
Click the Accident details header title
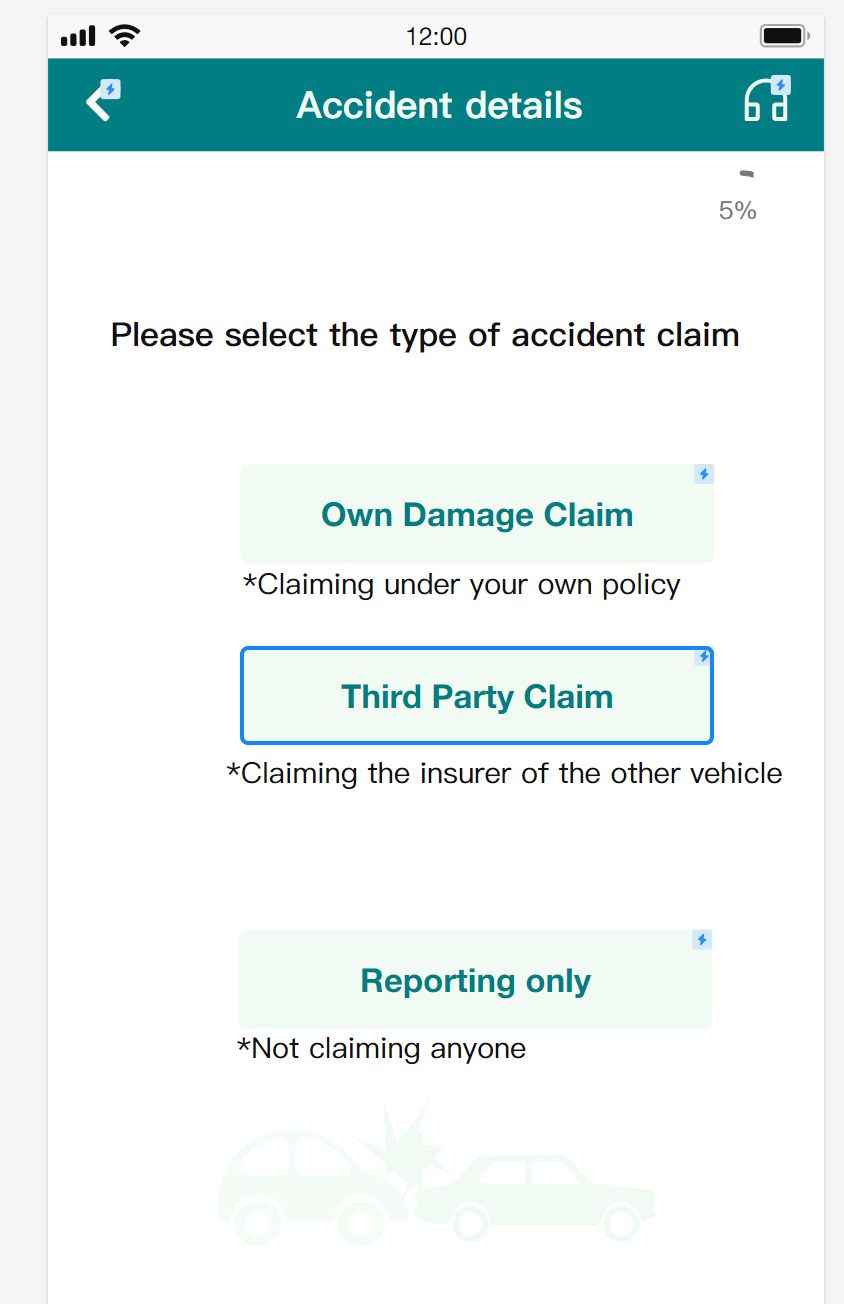pos(439,105)
